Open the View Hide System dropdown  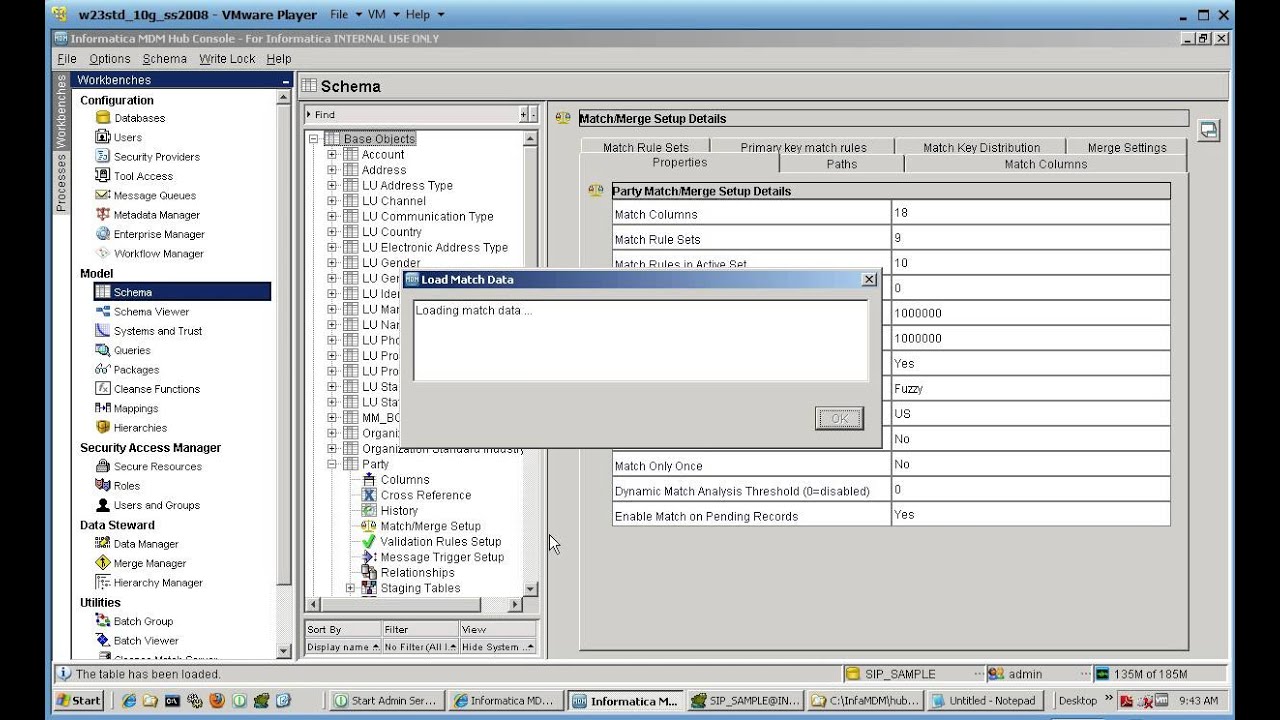pos(497,647)
